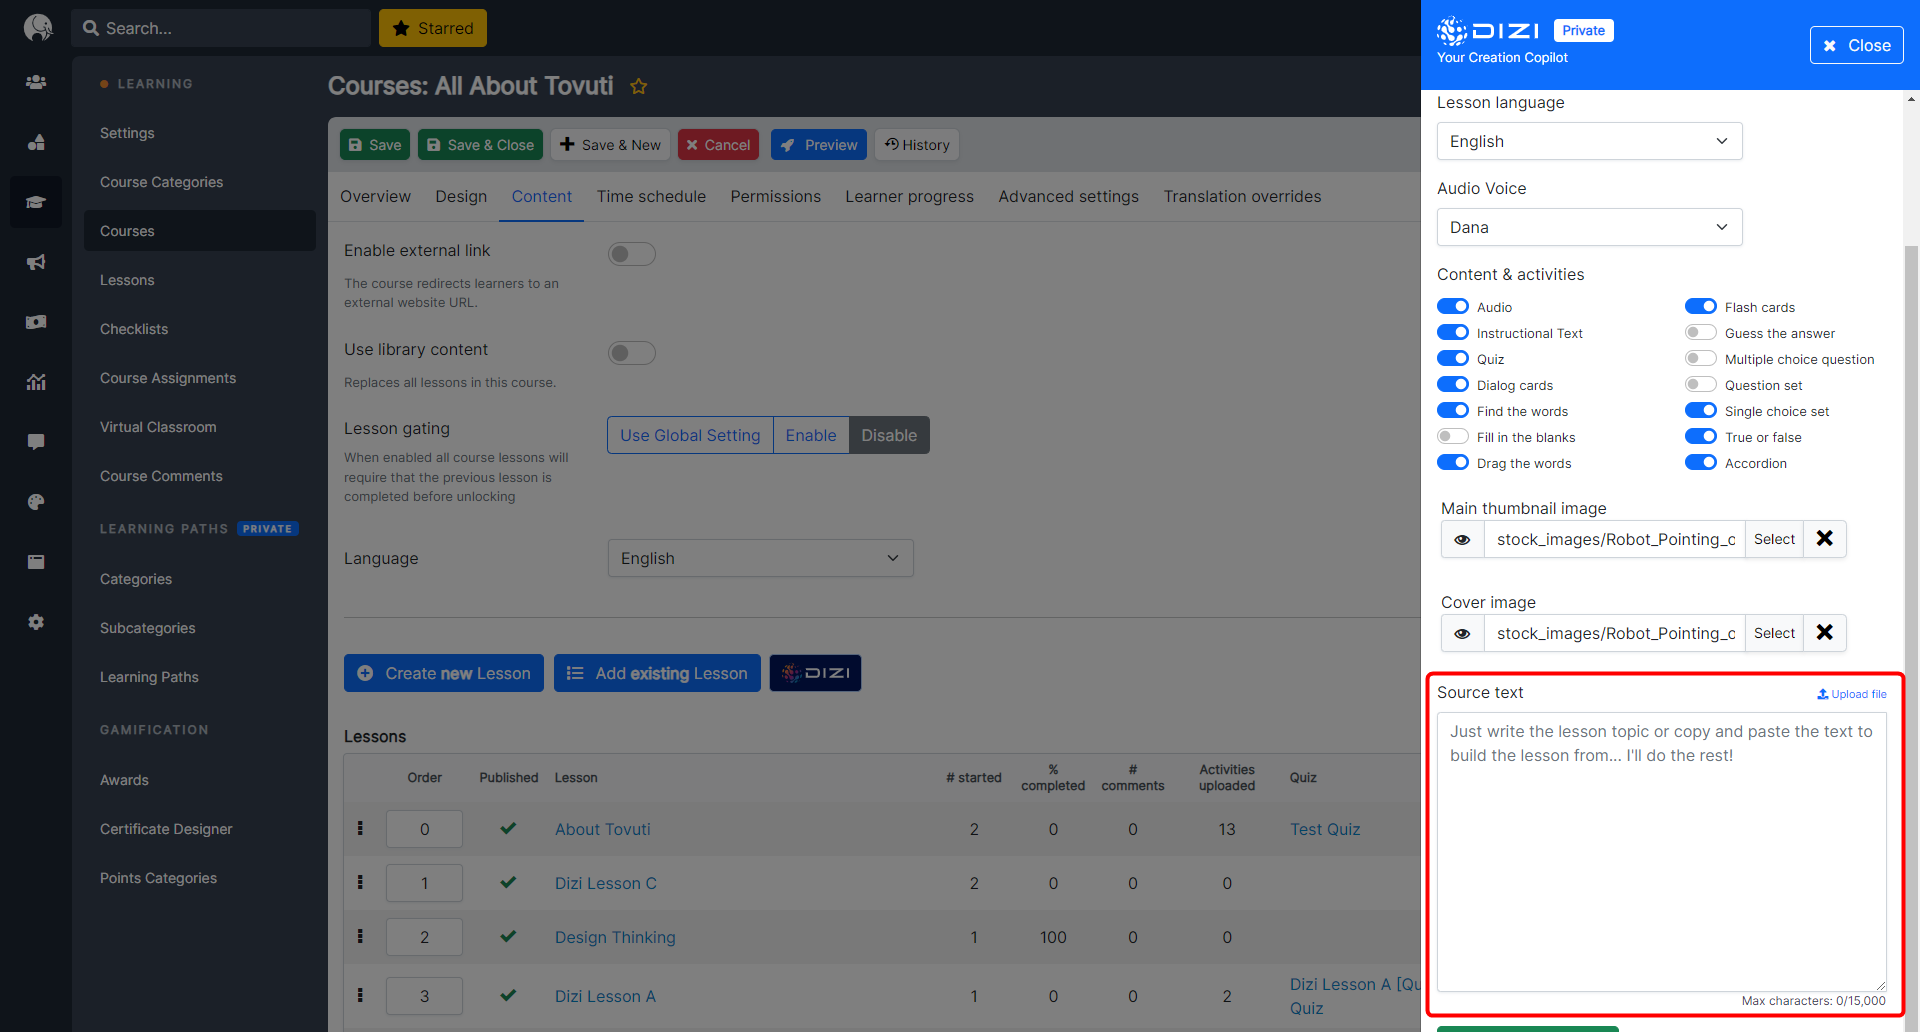Switch to the Overview tab

[x=375, y=196]
